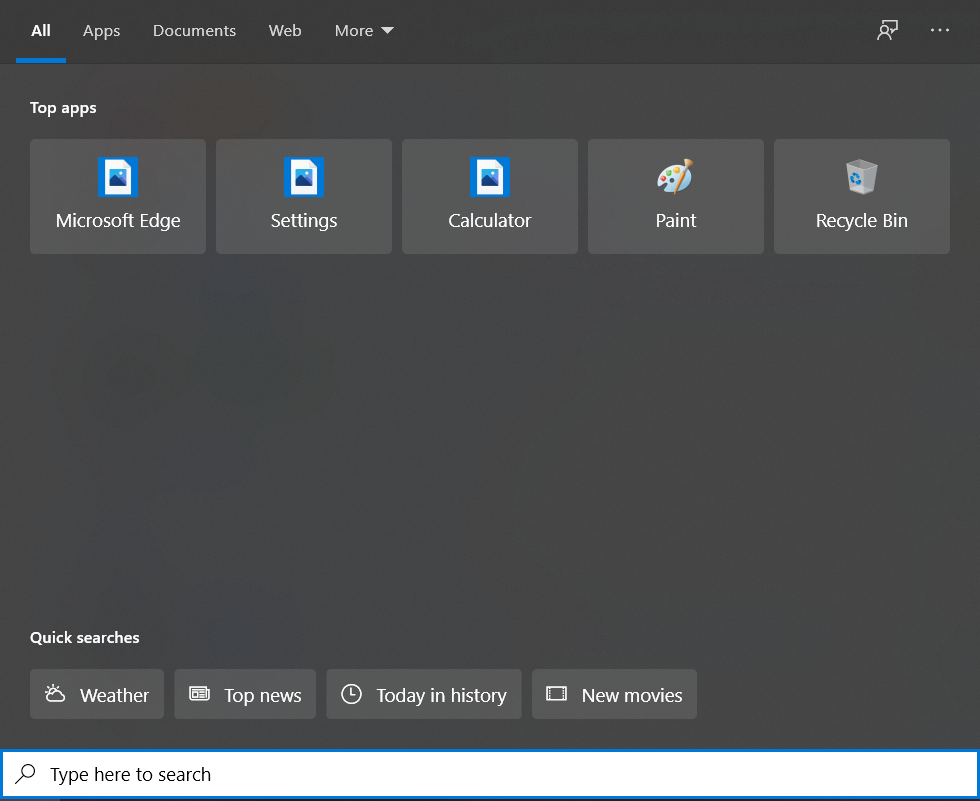Click the magnifier icon in search box
The width and height of the screenshot is (980, 801).
(x=26, y=774)
